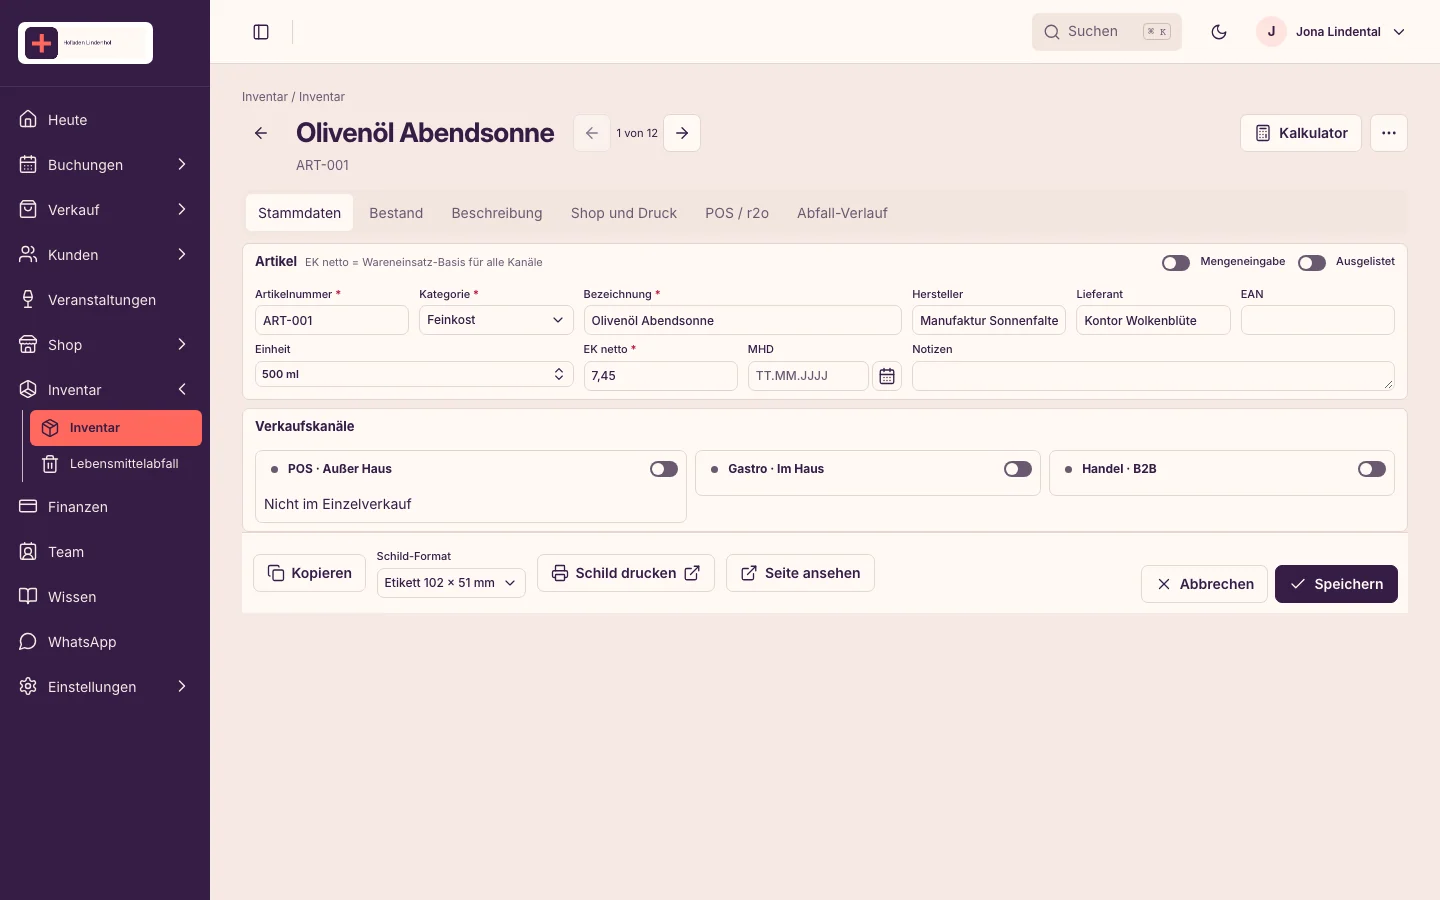This screenshot has width=1440, height=900.
Task: Toggle the Ausgelistet switch
Action: pyautogui.click(x=1312, y=263)
